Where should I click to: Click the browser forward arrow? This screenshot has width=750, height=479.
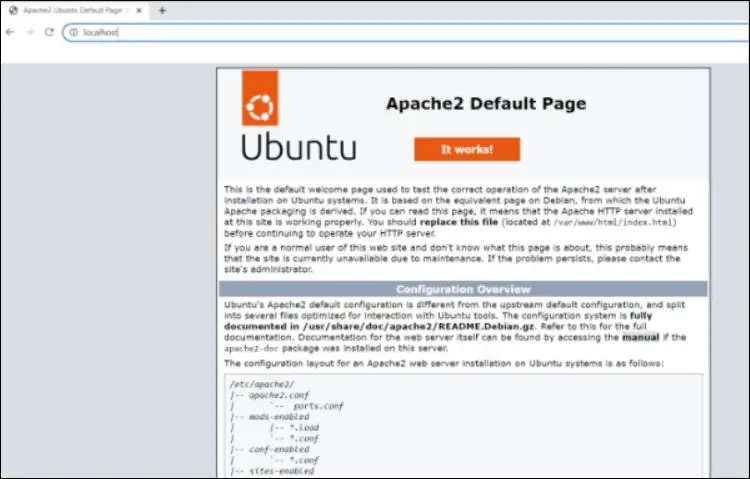tap(30, 32)
